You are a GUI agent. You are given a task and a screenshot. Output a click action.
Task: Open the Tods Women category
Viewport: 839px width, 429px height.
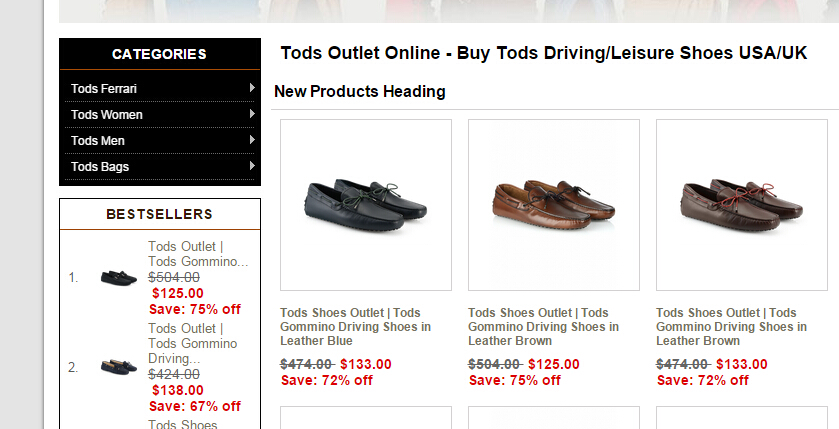[x=107, y=115]
